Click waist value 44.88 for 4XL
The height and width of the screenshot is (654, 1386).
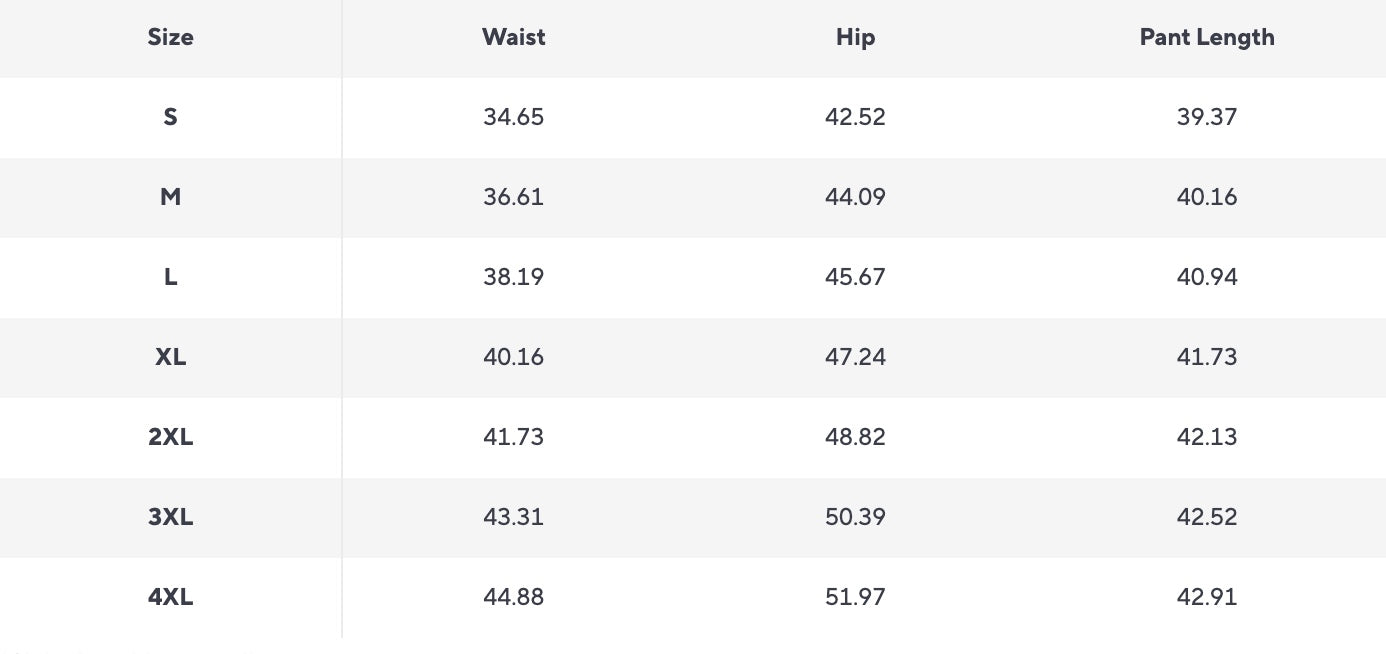click(x=513, y=597)
